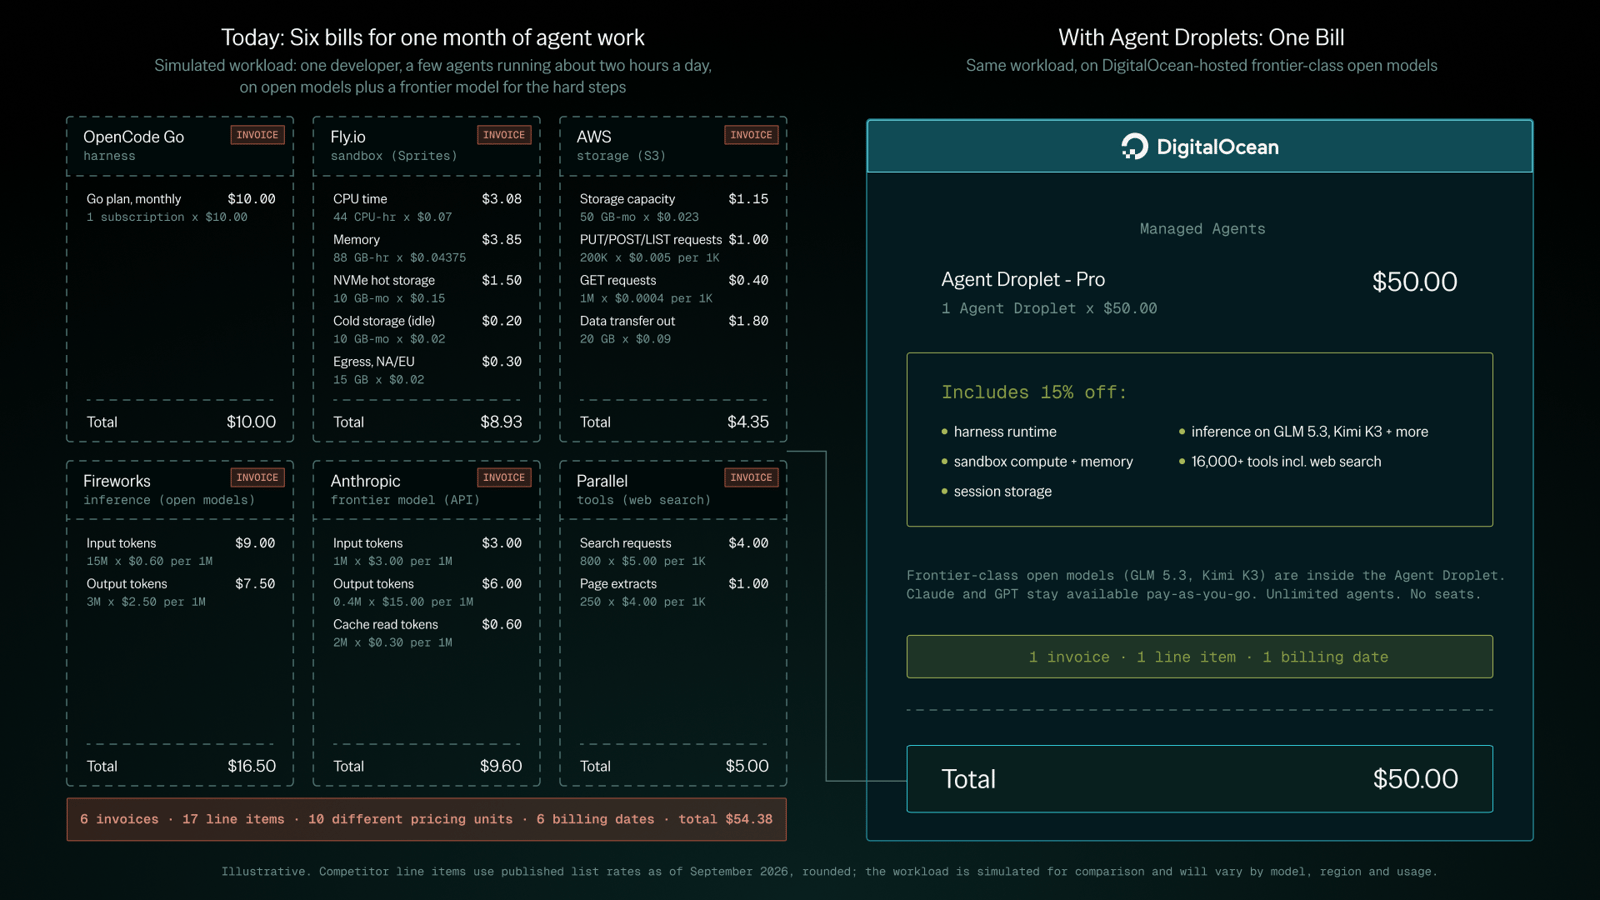Click the 'NVMe hot storage' line item
The width and height of the screenshot is (1600, 900).
[x=427, y=289]
